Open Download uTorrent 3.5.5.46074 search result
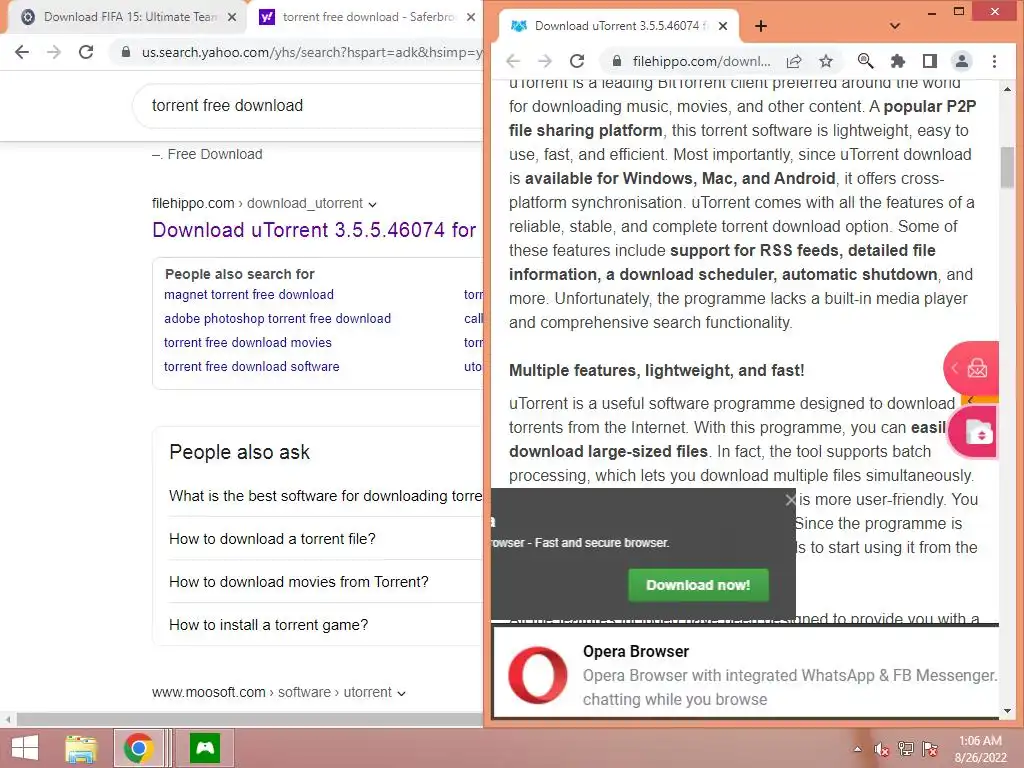Image resolution: width=1024 pixels, height=768 pixels. click(x=314, y=230)
